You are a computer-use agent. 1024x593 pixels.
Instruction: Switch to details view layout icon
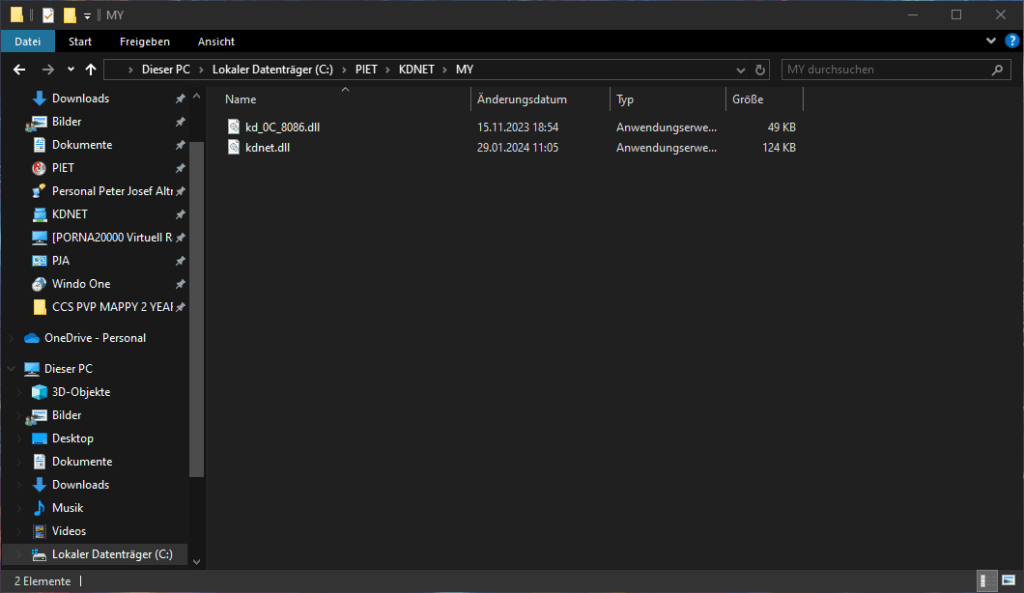point(986,581)
